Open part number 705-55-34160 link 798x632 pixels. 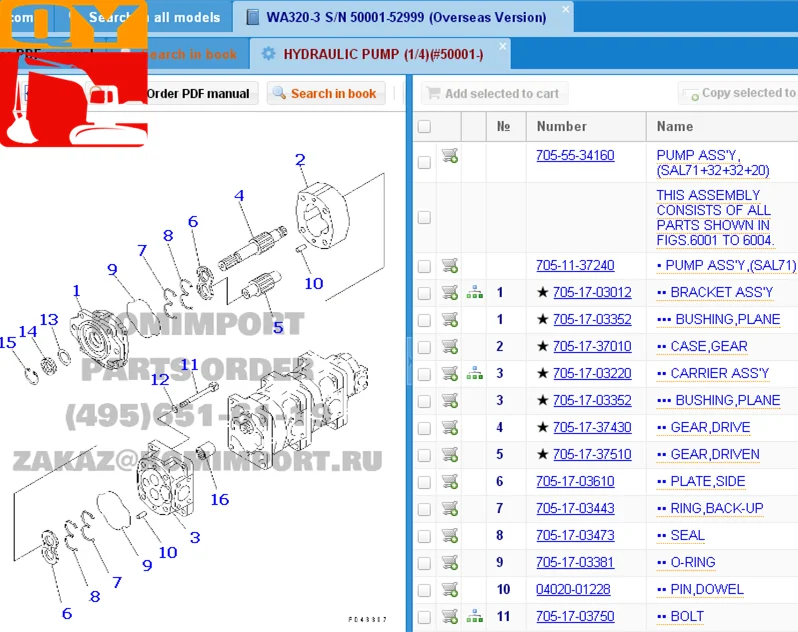[x=575, y=155]
